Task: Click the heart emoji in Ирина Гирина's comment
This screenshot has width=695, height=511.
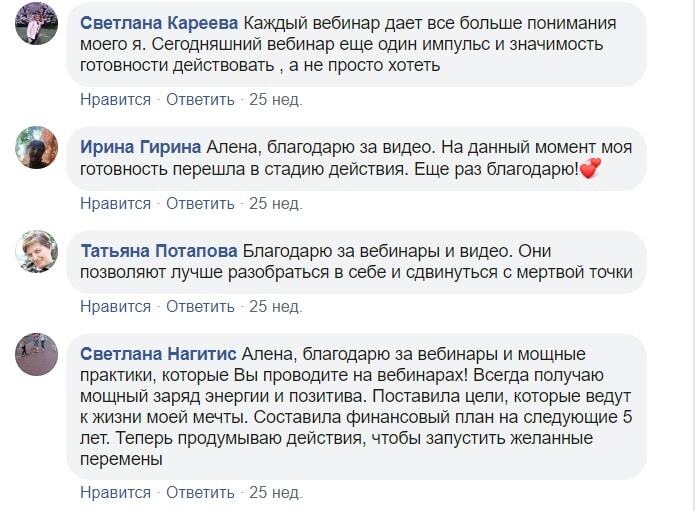Action: [x=590, y=170]
